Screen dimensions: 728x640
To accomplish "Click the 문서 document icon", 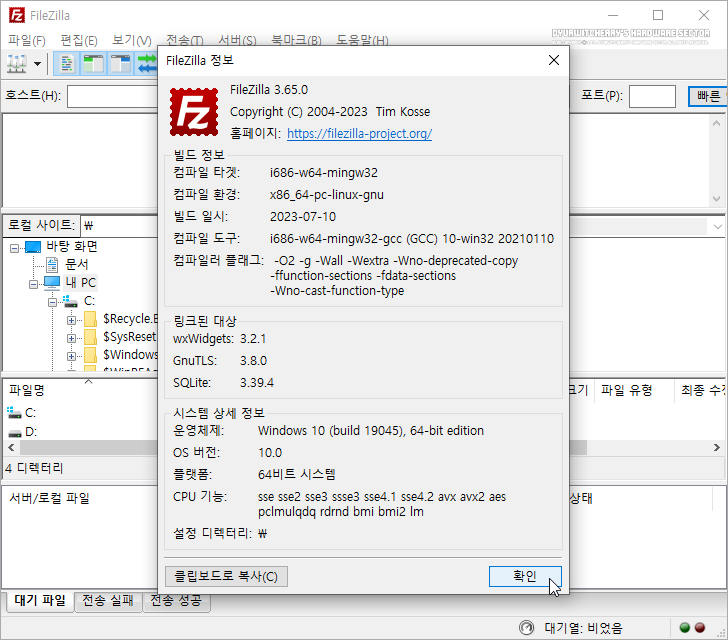I will click(x=52, y=265).
